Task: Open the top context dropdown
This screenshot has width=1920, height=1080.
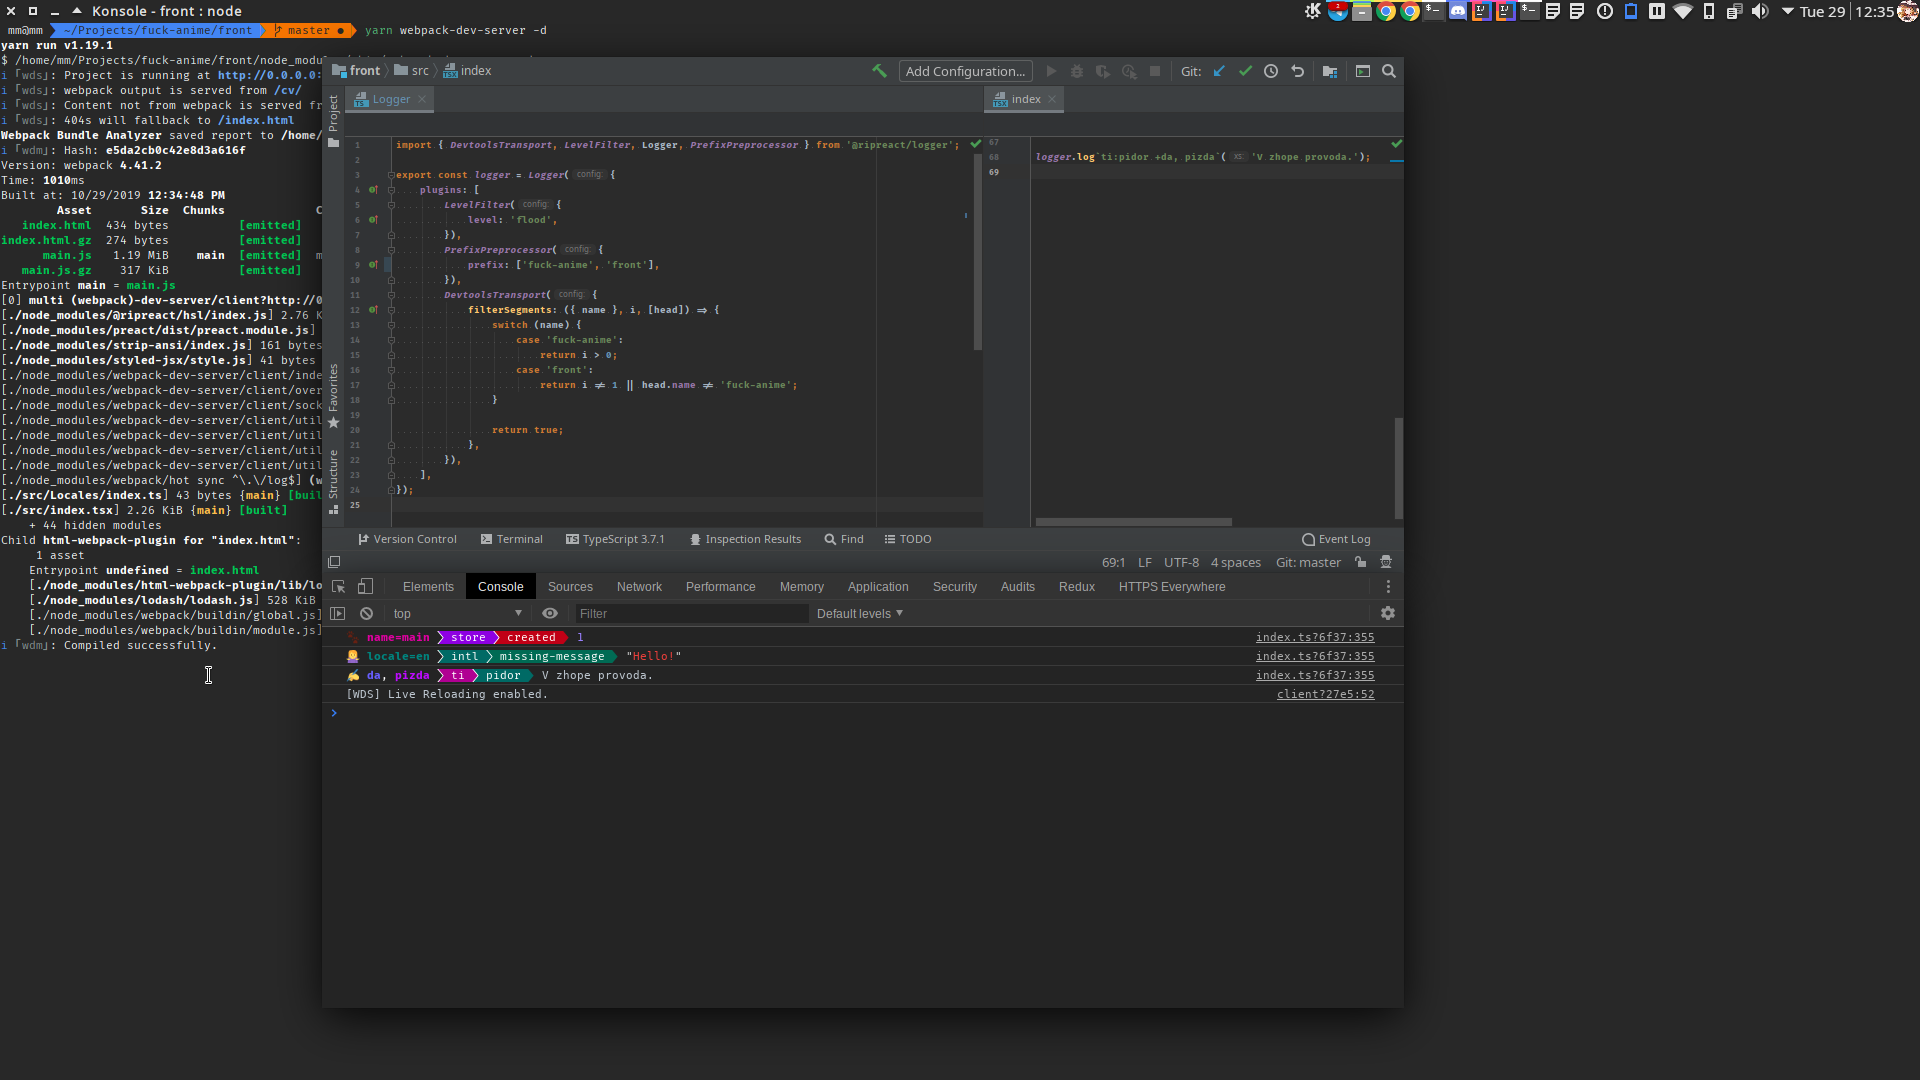Action: 457,614
